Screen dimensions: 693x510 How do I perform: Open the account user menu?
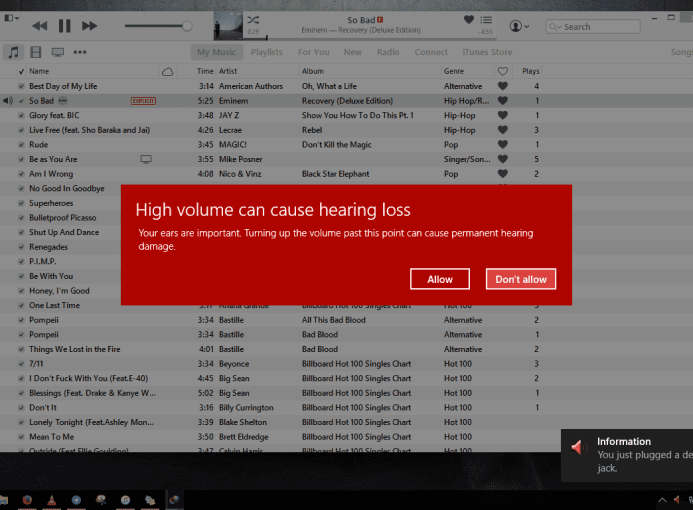pyautogui.click(x=519, y=26)
